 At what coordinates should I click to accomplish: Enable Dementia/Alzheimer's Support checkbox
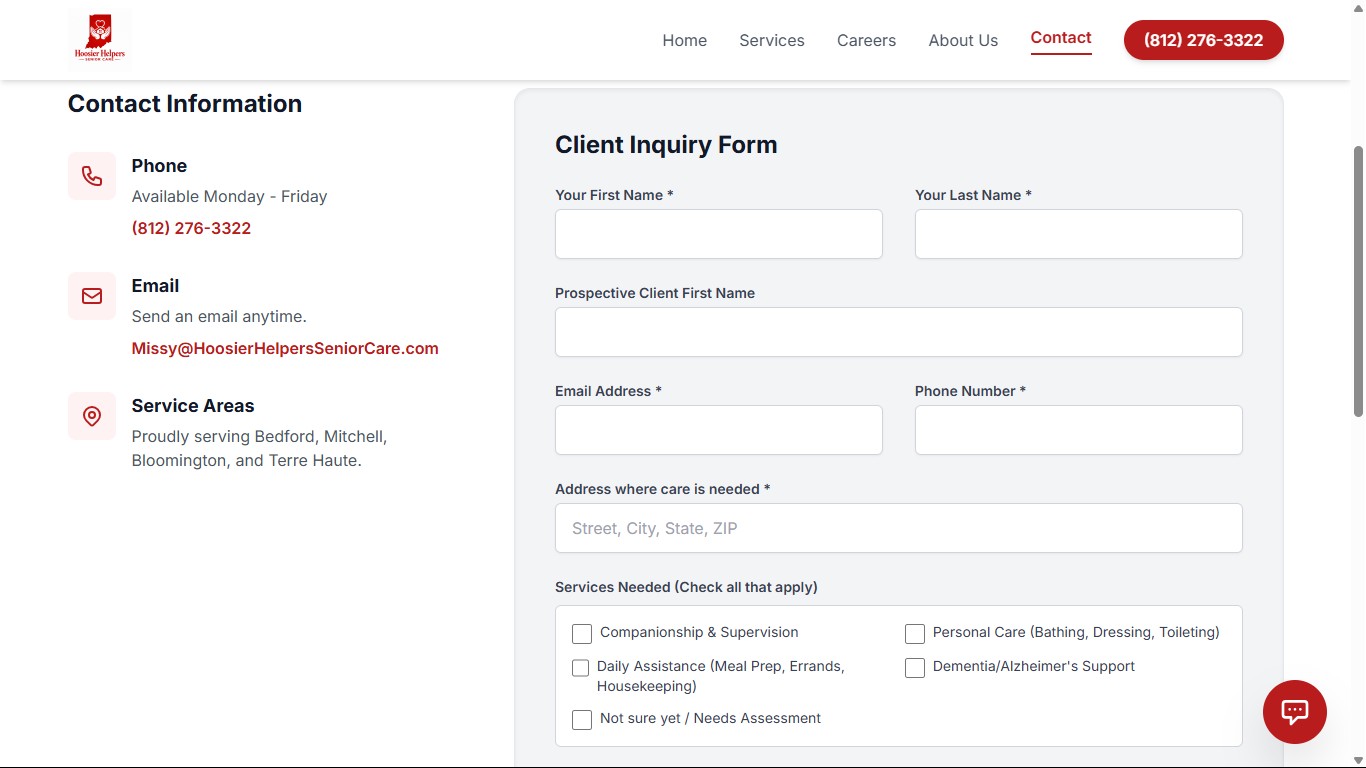point(915,668)
